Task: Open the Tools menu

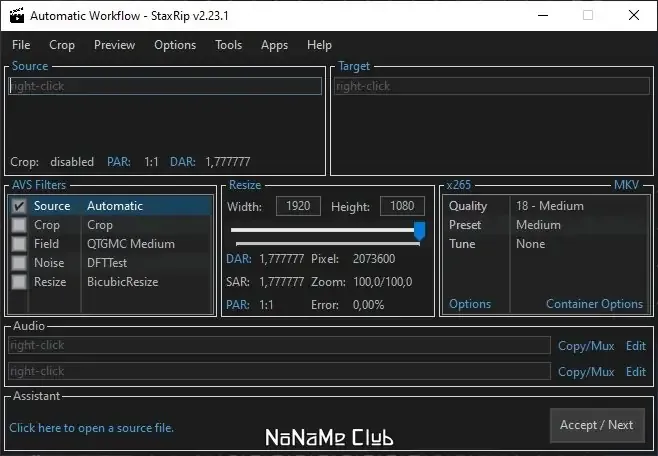Action: pos(228,45)
